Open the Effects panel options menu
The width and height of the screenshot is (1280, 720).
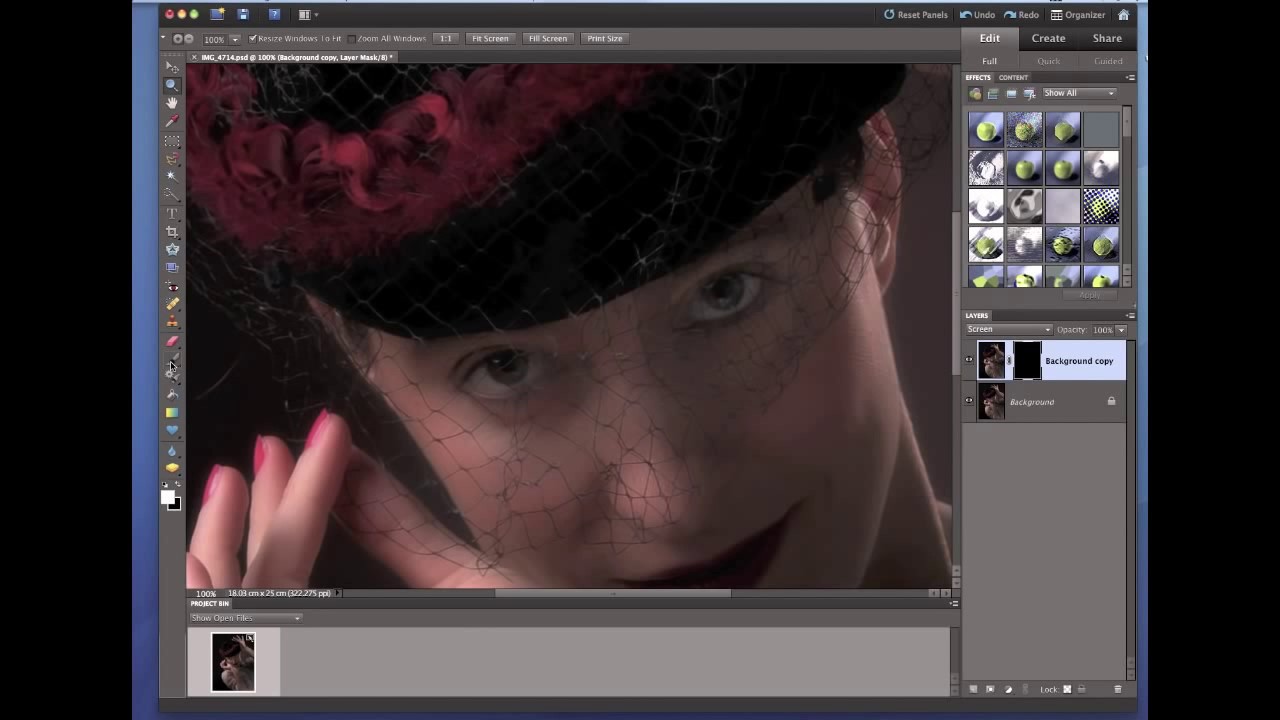coord(1130,77)
